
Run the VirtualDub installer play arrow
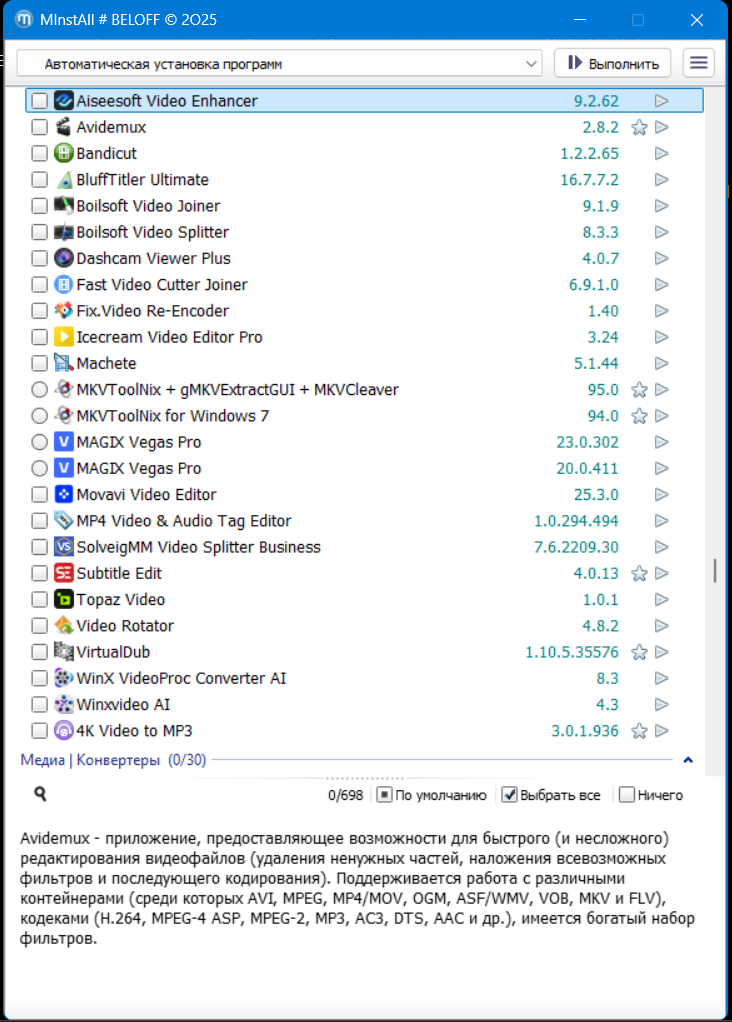661,652
